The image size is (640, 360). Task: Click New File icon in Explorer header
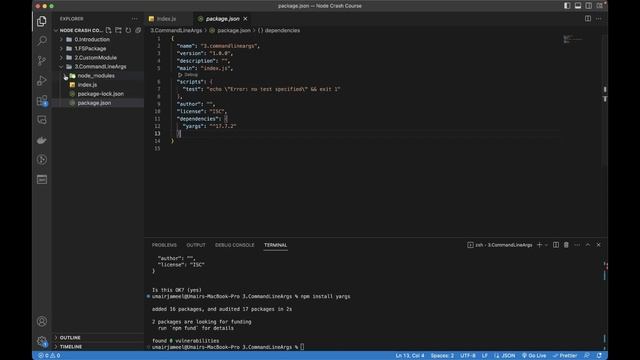[x=108, y=30]
